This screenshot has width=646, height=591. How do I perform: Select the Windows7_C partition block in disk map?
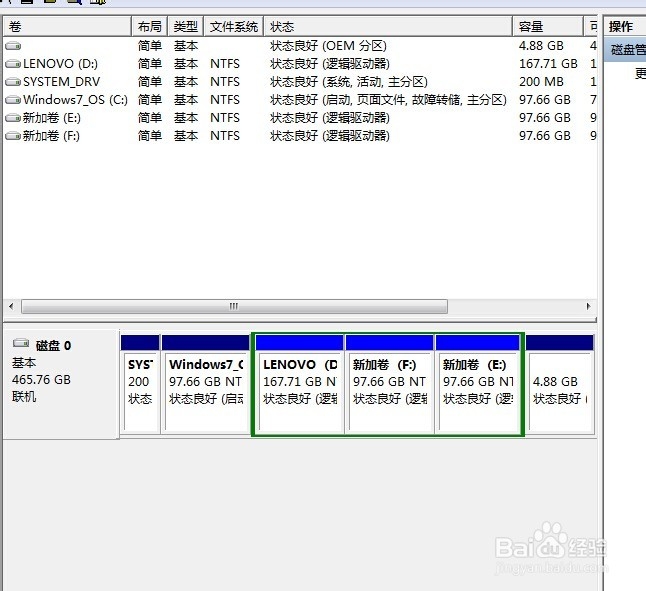pyautogui.click(x=206, y=384)
